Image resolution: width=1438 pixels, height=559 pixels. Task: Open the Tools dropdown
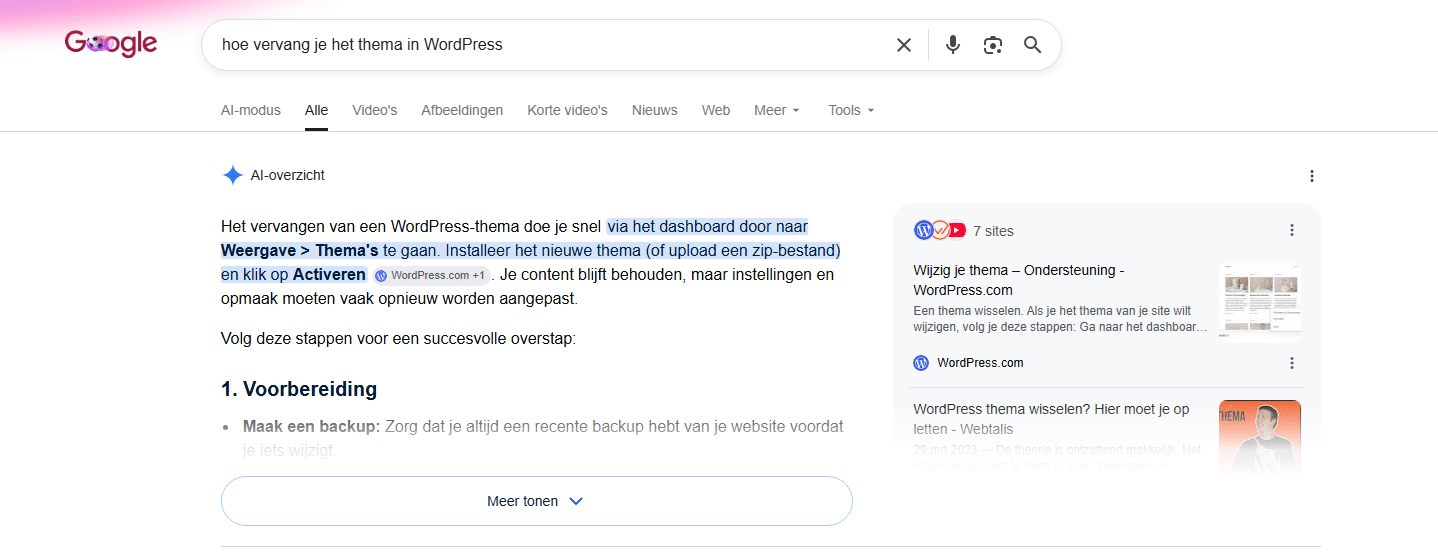point(851,110)
